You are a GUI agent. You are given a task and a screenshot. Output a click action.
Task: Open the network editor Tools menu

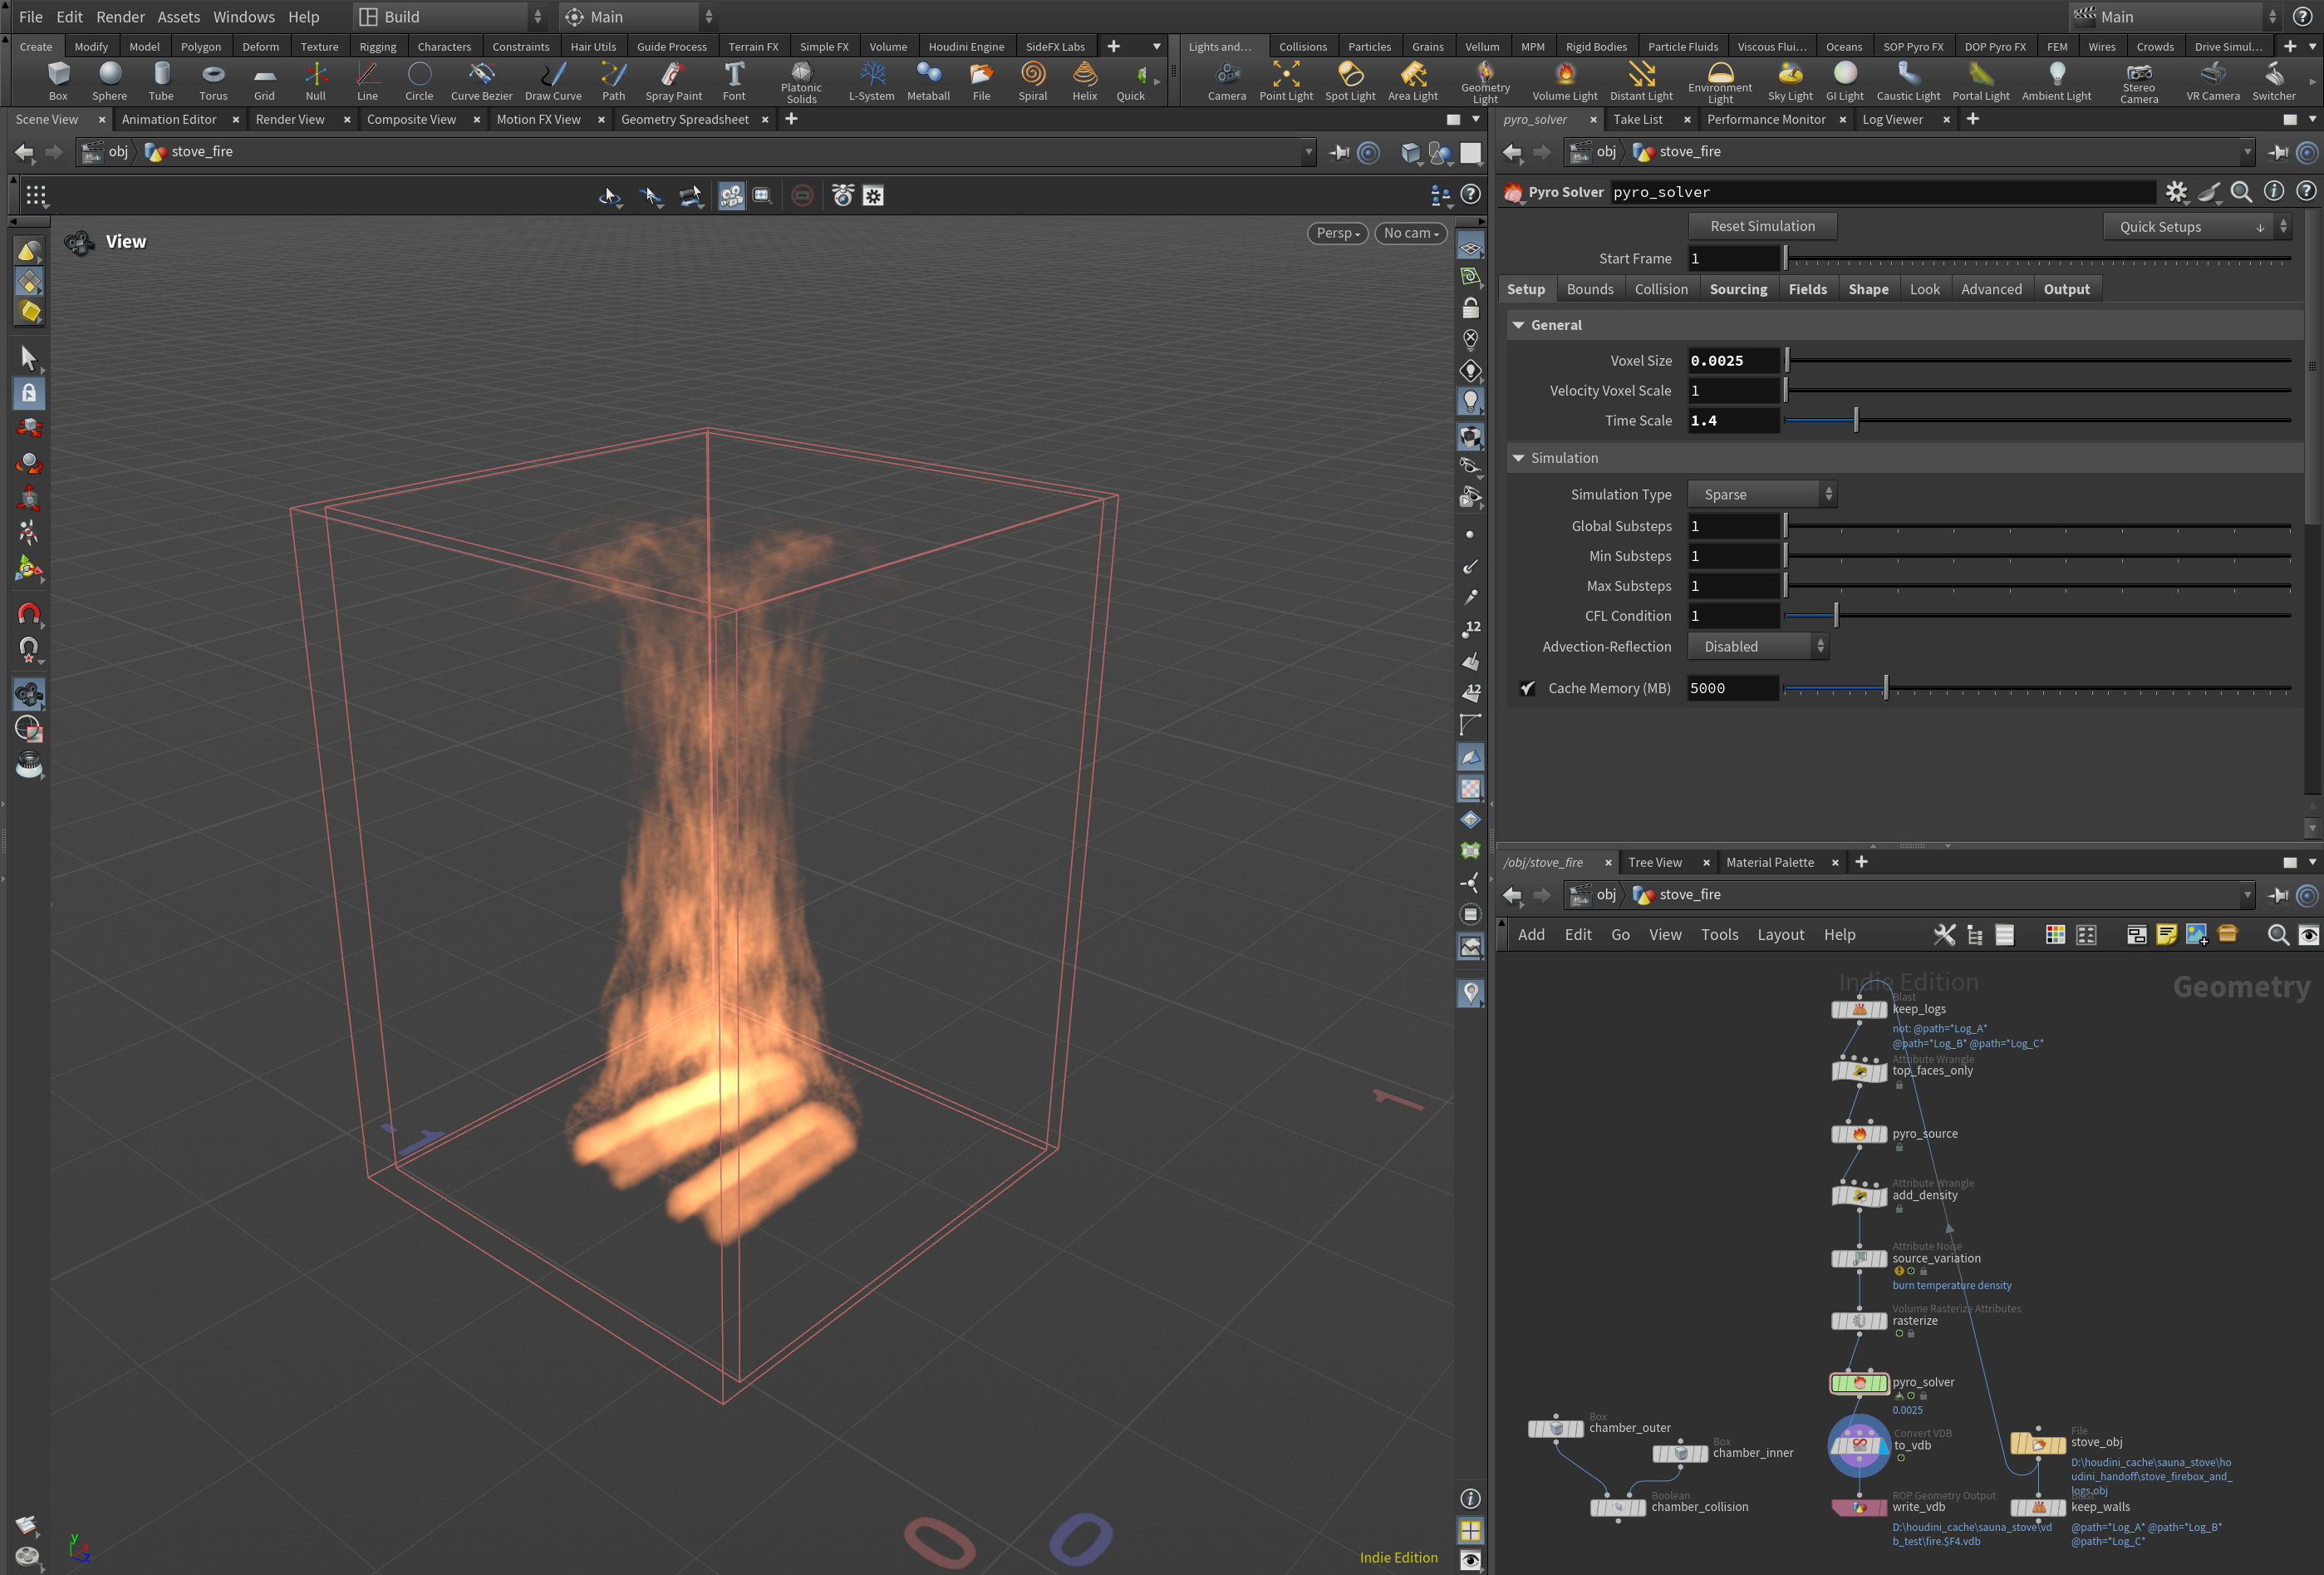click(x=1719, y=935)
